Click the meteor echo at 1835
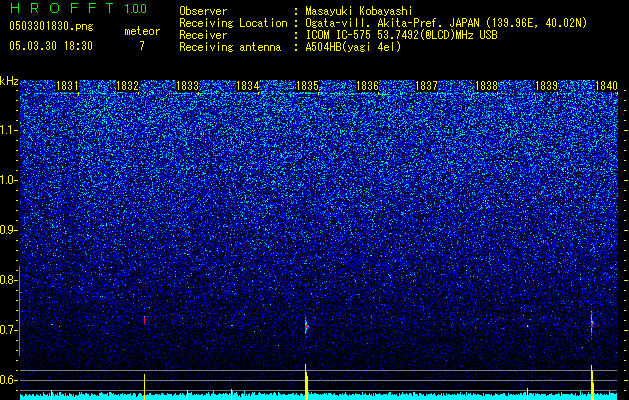The image size is (629, 400). click(x=306, y=326)
